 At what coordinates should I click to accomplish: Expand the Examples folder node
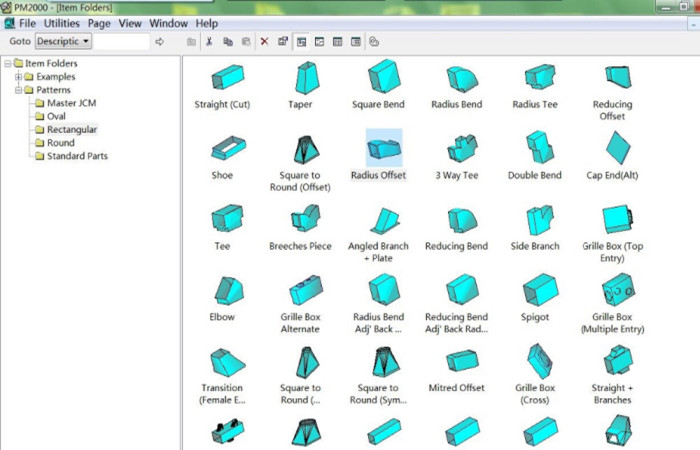(18, 77)
